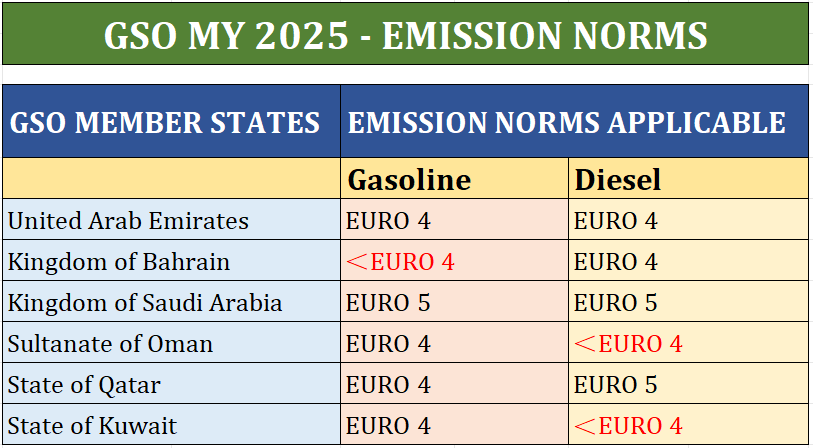This screenshot has height=448, width=813.
Task: Click Oman's red <EURO 4 diesel cell
Action: pos(689,342)
